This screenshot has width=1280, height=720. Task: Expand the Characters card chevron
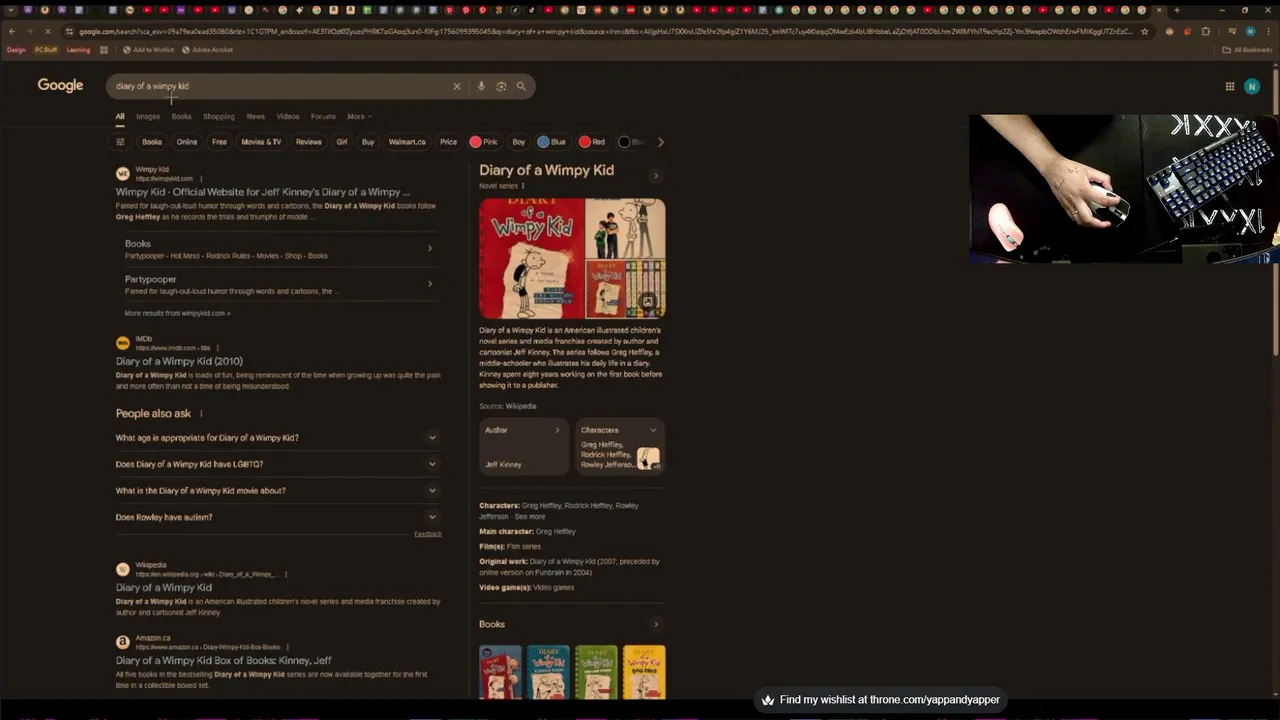click(653, 430)
